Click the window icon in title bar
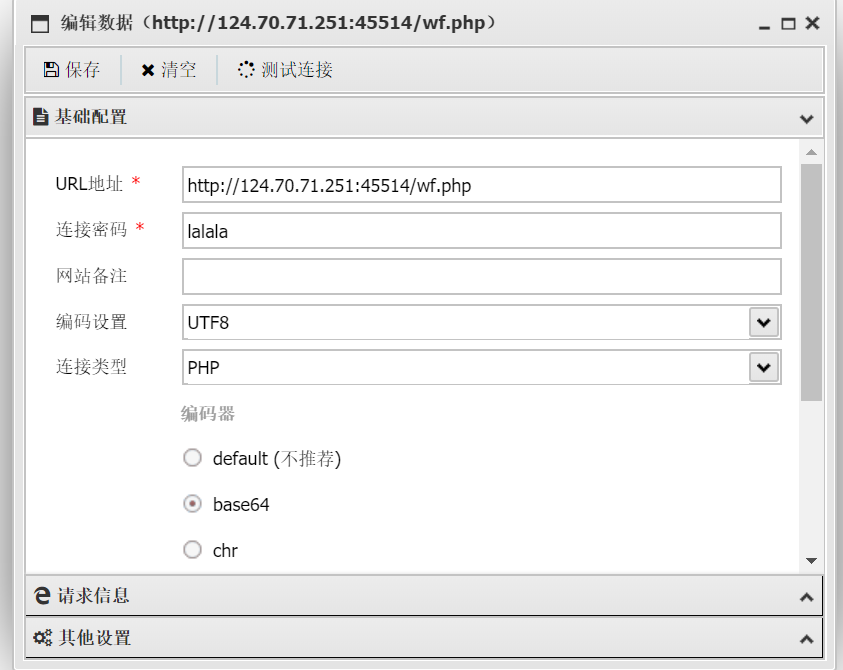The height and width of the screenshot is (670, 843). click(x=40, y=24)
